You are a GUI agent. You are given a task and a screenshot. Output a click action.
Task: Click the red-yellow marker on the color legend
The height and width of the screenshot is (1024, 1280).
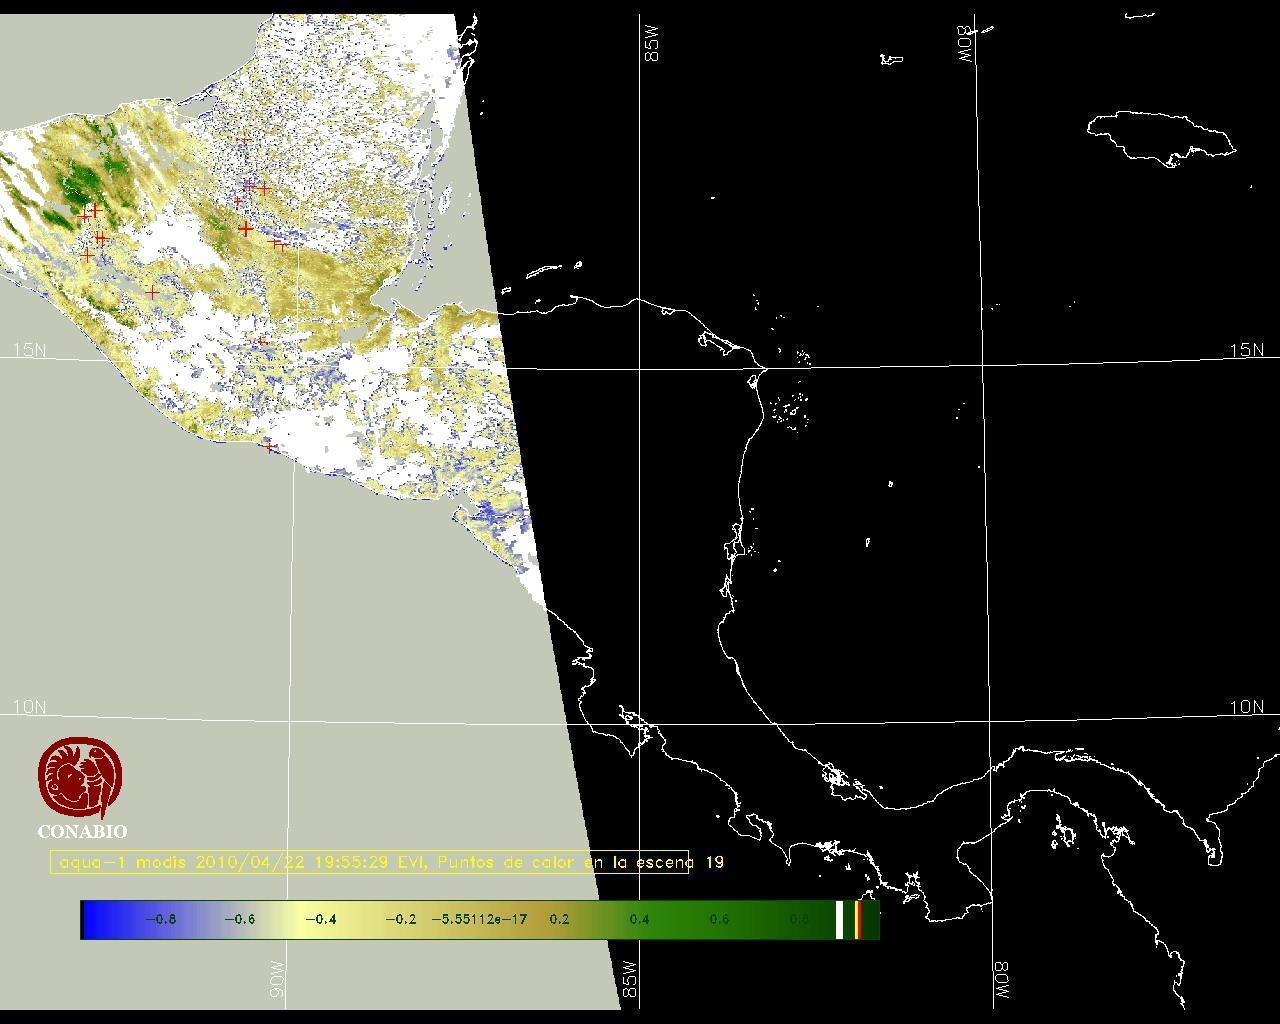[858, 920]
